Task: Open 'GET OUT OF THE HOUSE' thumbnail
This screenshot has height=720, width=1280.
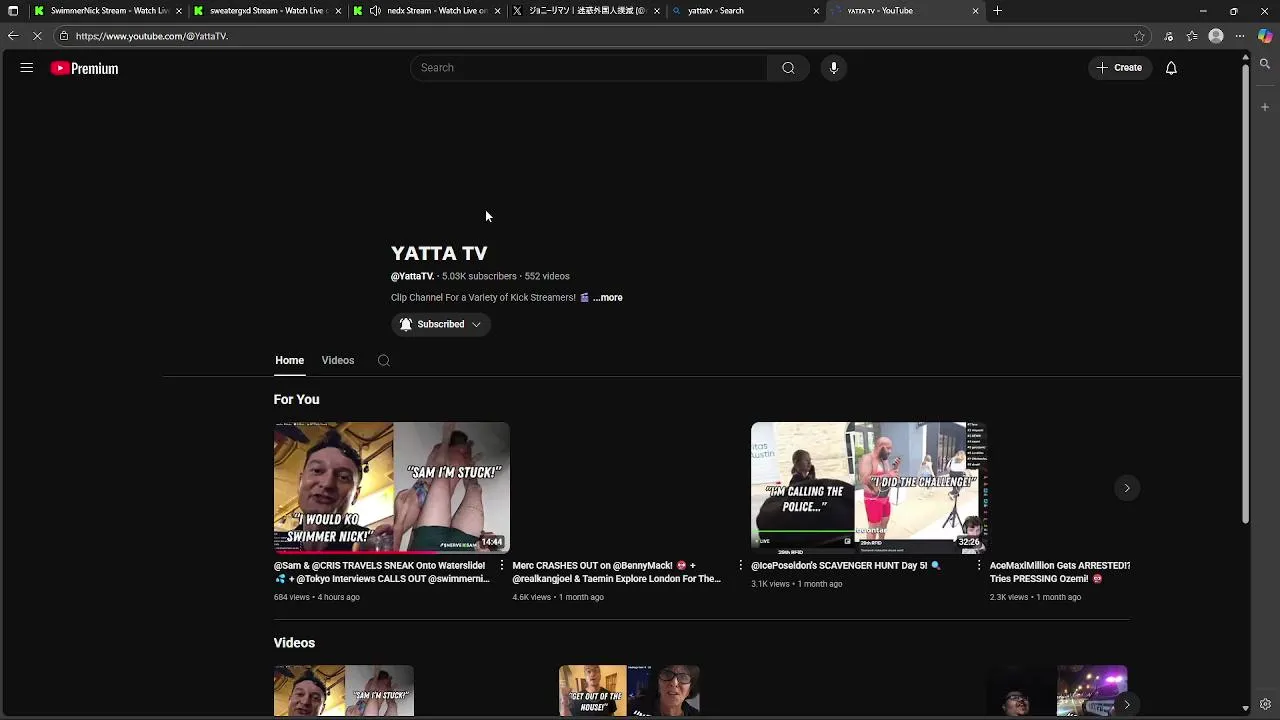Action: coord(629,691)
